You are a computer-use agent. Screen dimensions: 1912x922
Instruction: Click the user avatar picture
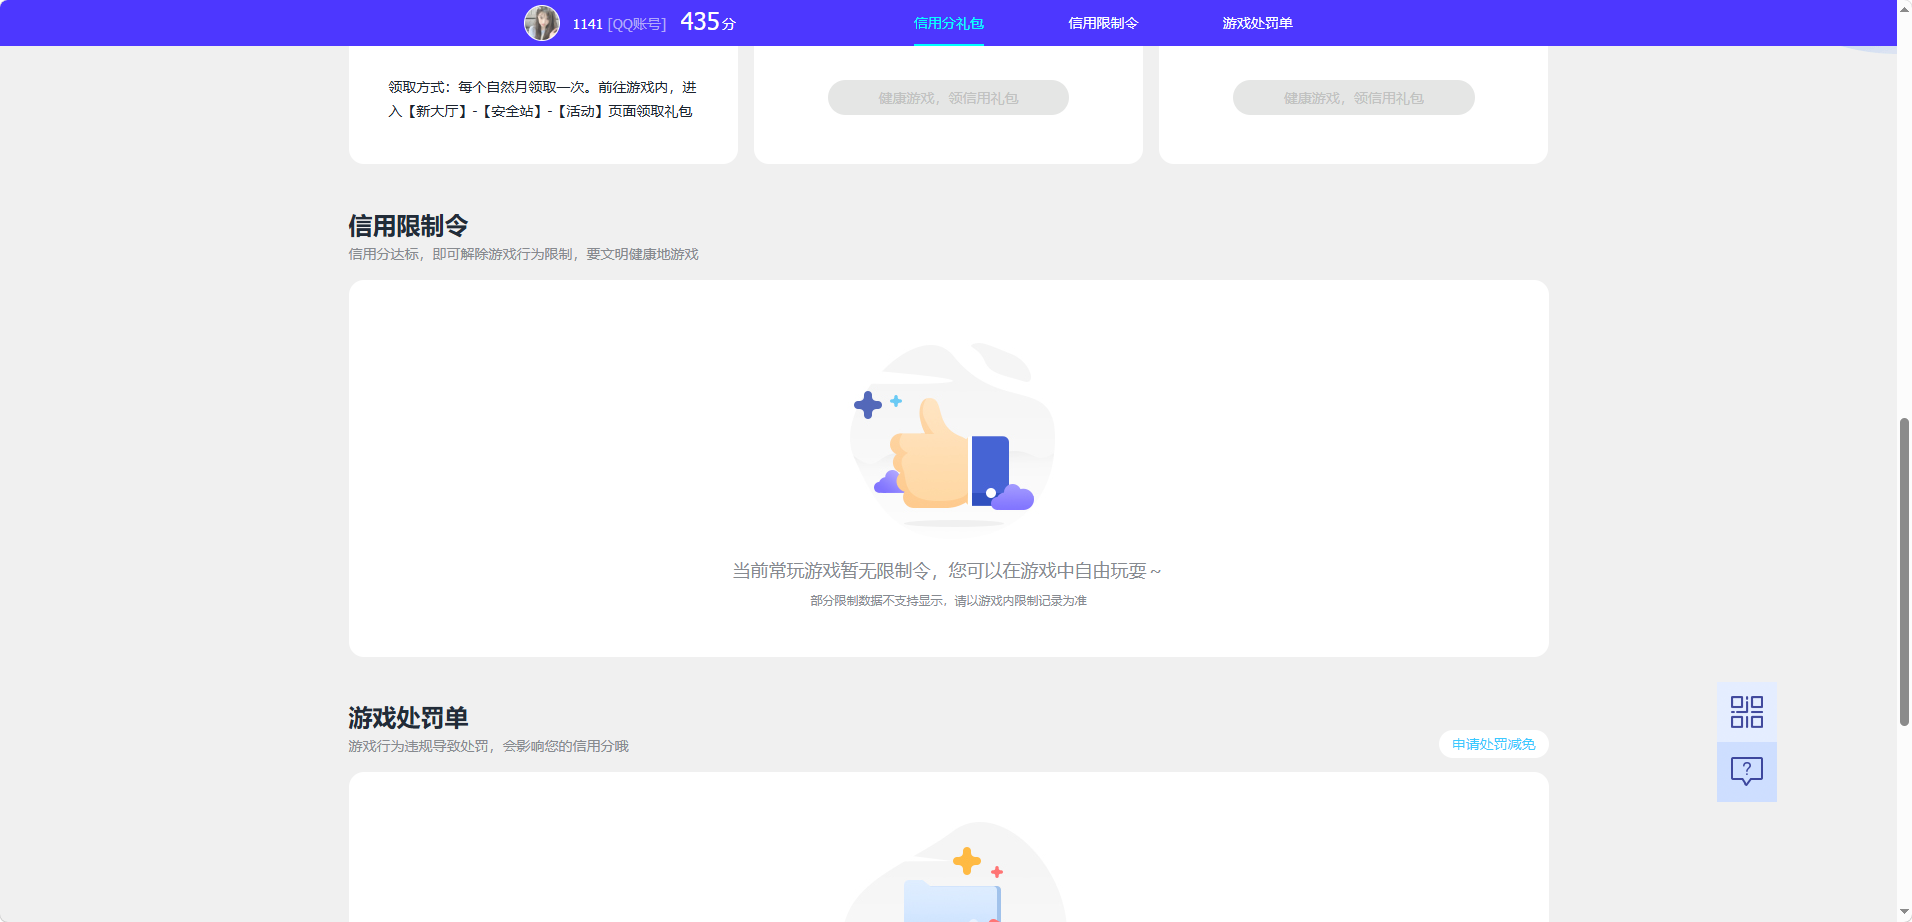point(542,23)
